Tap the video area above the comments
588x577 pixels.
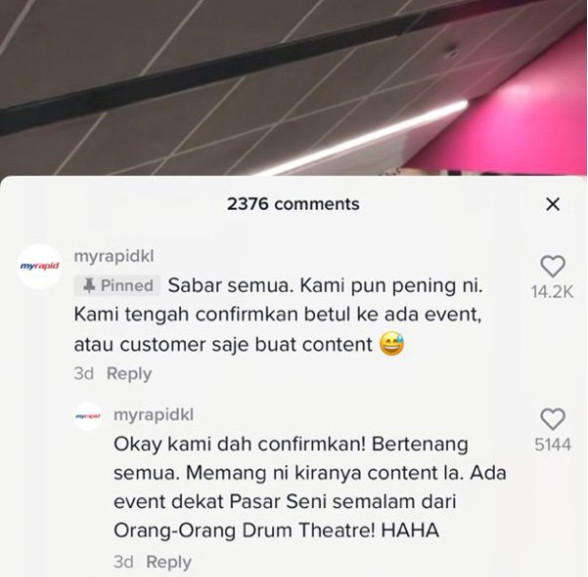(x=294, y=88)
